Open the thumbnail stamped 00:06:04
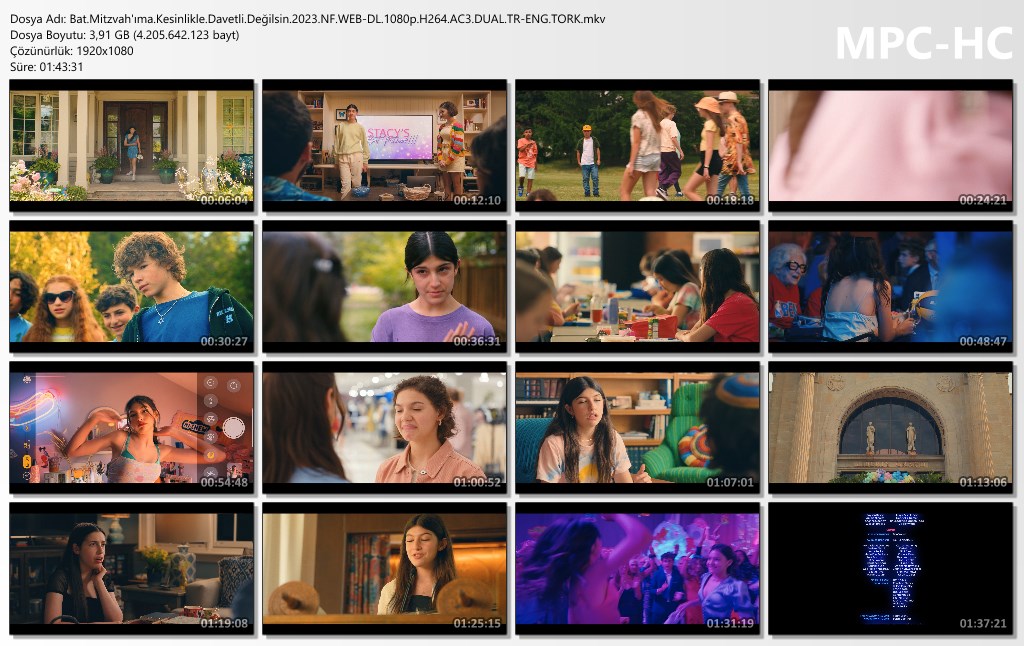Viewport: 1024px width, 646px height. click(131, 146)
